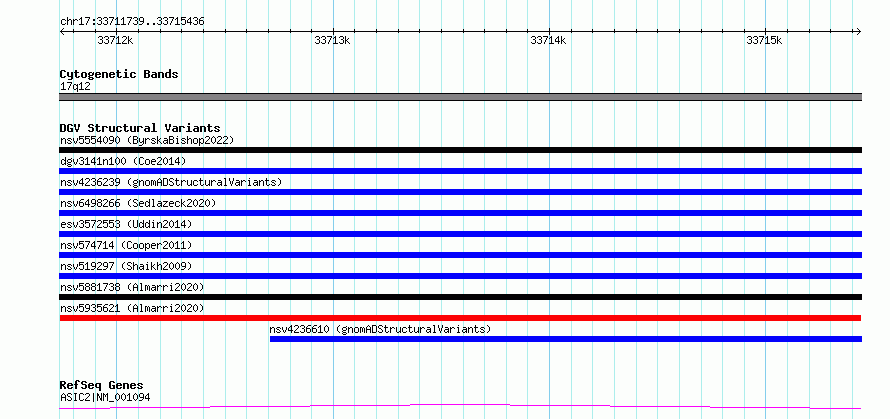Click the blue bar for nsv574714

(461, 255)
